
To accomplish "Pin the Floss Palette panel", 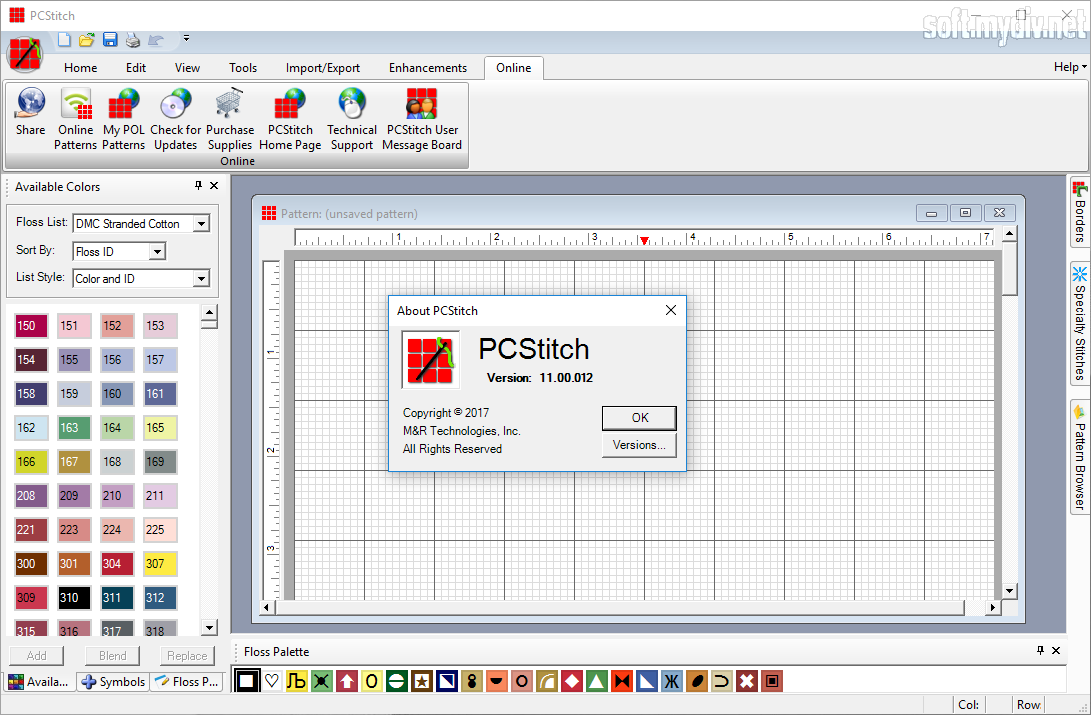I will [1040, 650].
